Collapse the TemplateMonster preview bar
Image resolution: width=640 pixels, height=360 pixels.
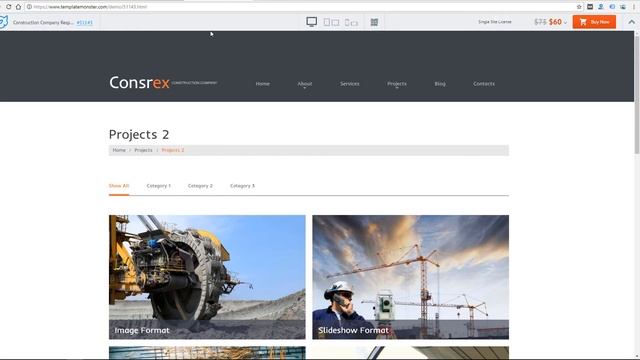pos(631,22)
